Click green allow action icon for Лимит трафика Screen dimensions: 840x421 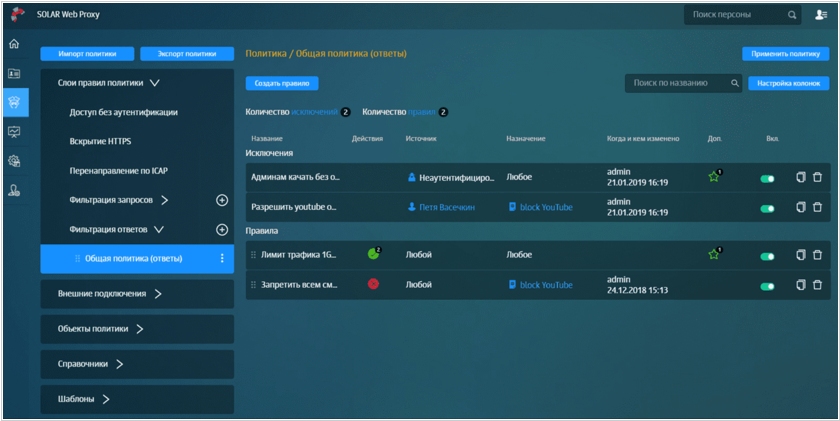pyautogui.click(x=373, y=254)
